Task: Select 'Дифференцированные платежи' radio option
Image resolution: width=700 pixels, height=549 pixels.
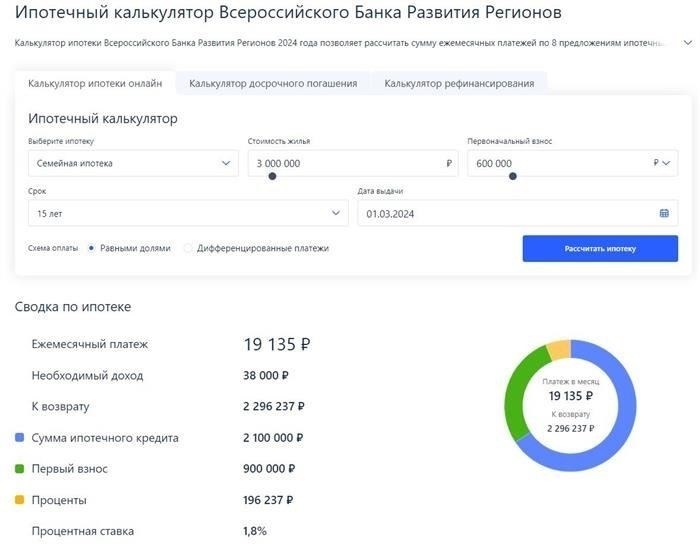Action: coord(188,248)
